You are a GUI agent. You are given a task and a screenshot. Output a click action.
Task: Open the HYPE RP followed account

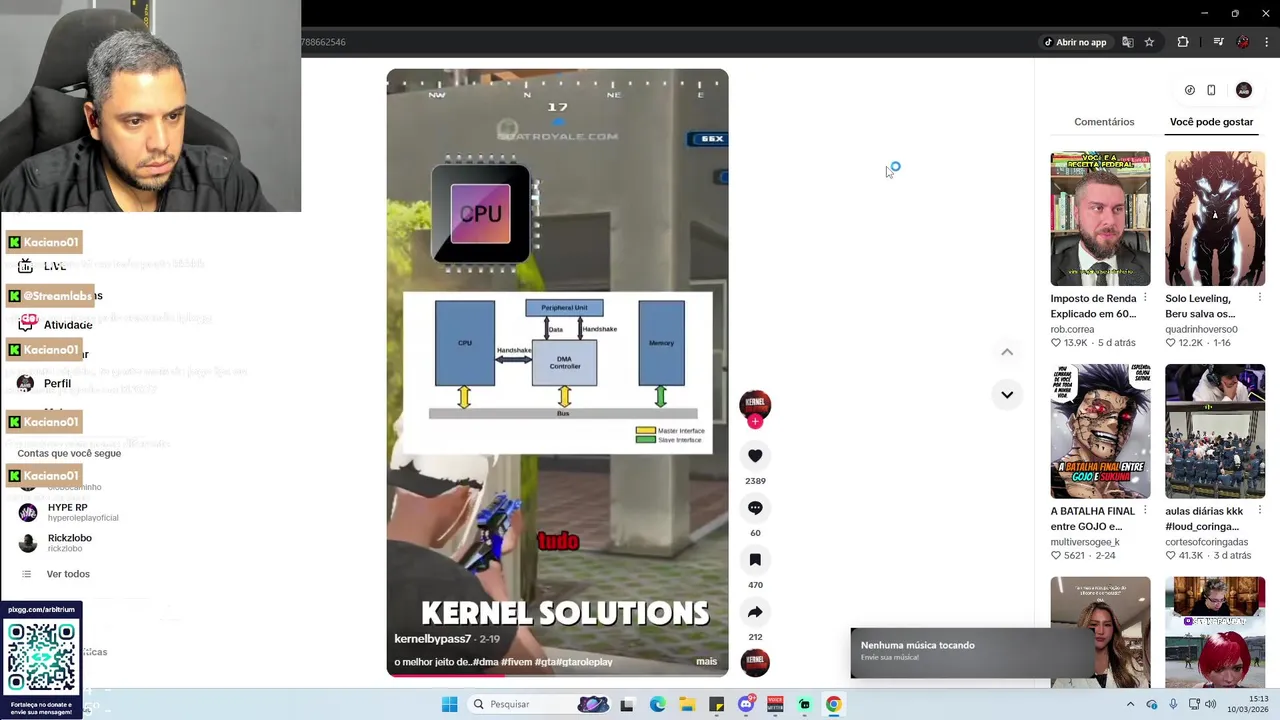click(x=68, y=512)
